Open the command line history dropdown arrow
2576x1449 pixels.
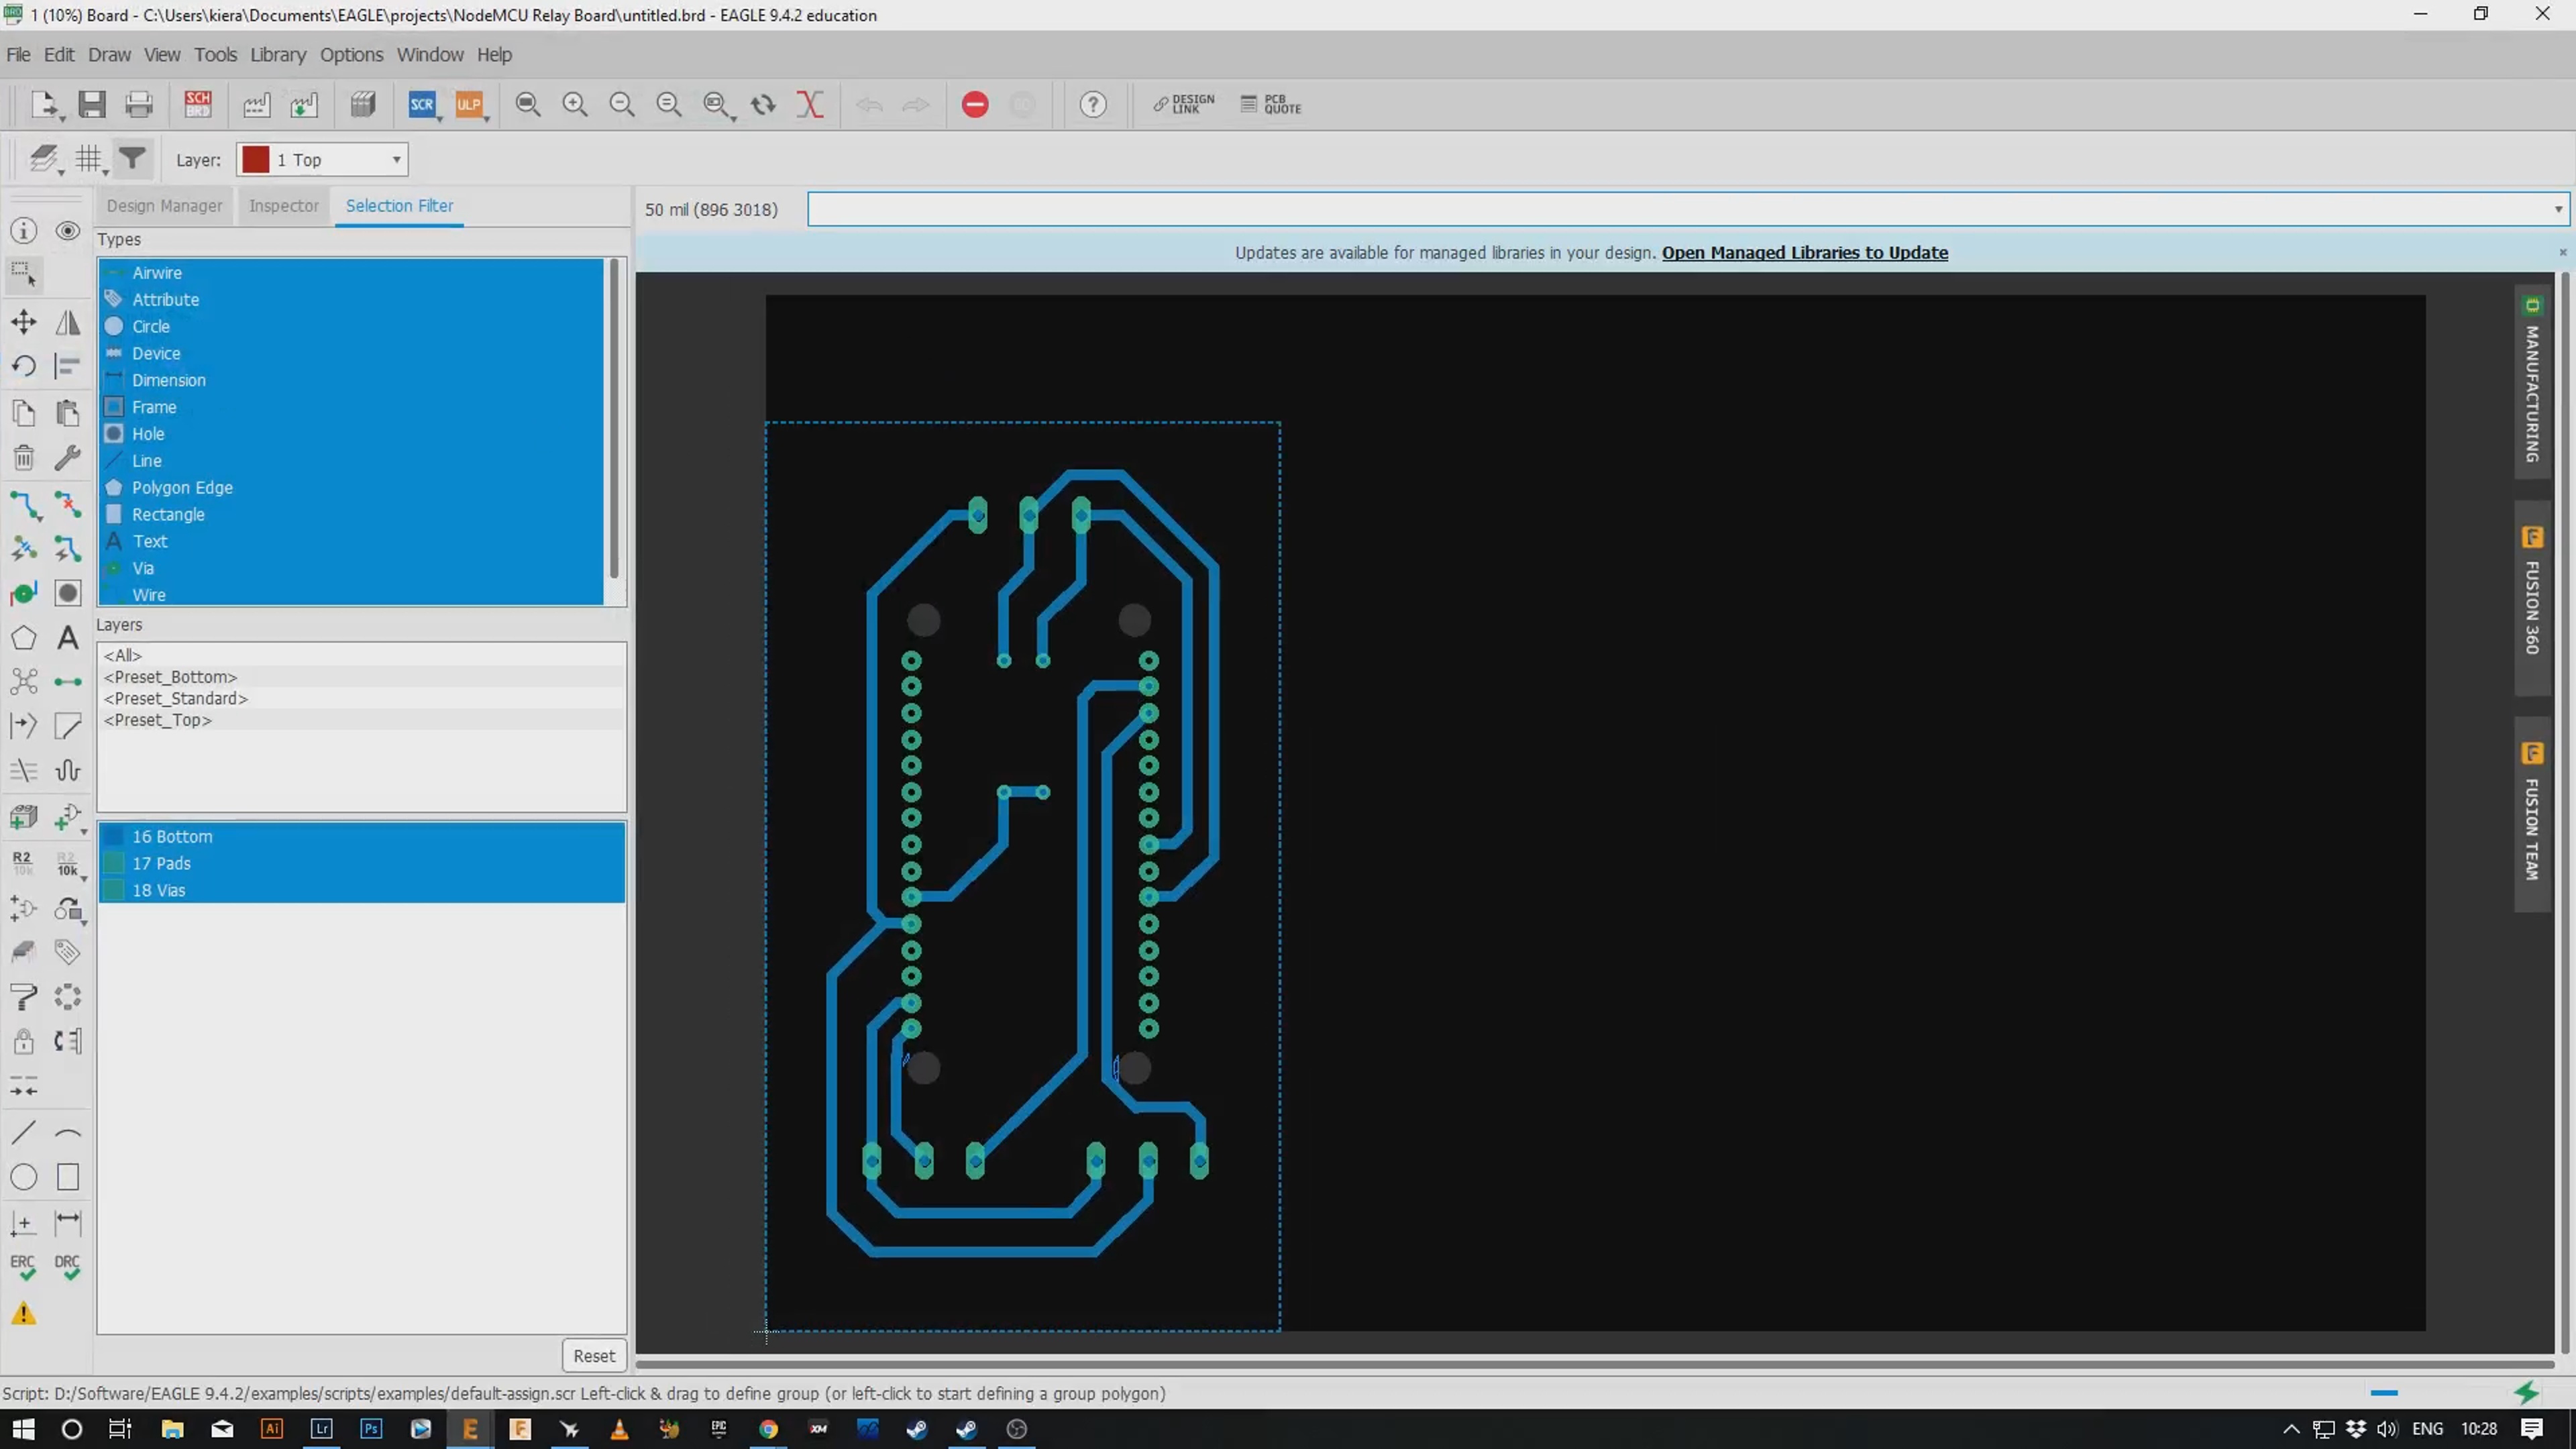[2558, 210]
